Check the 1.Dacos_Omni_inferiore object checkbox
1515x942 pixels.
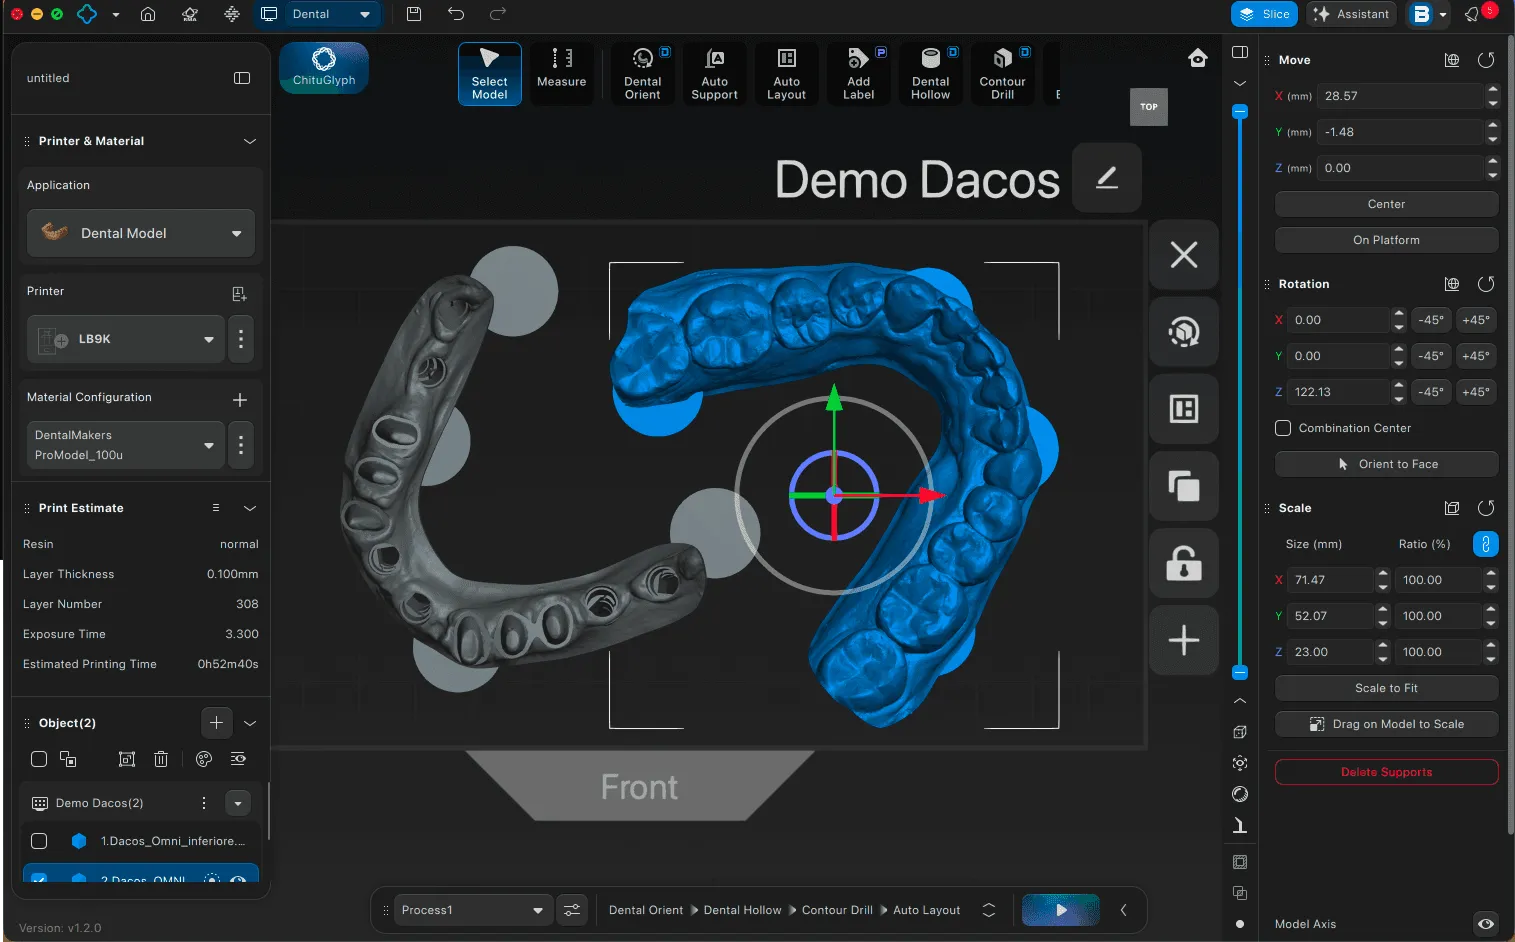coord(39,841)
